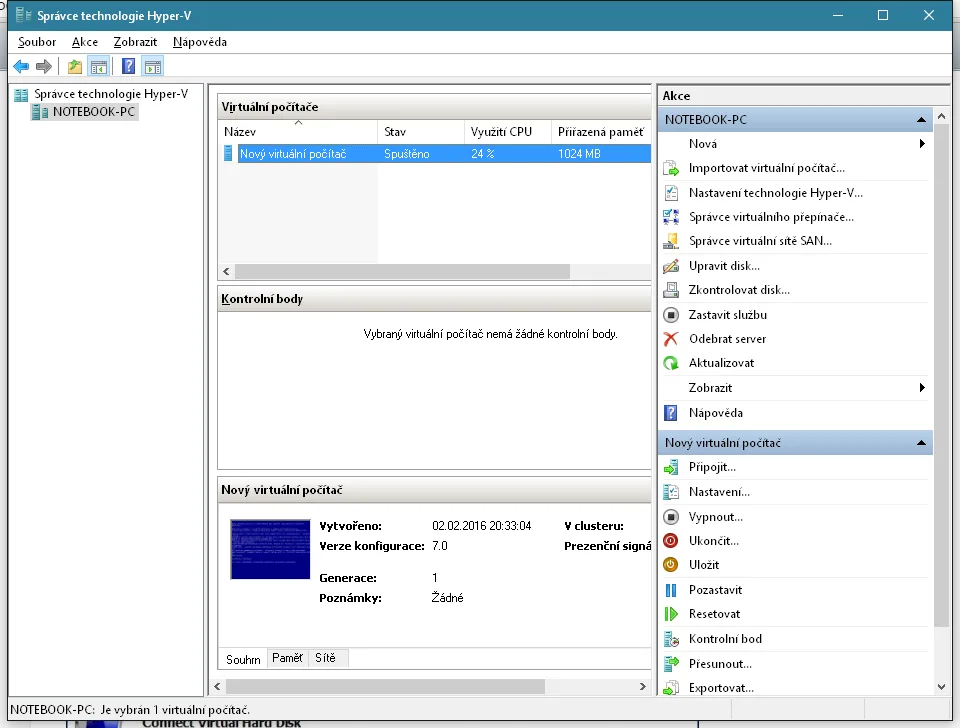The height and width of the screenshot is (728, 960).
Task: Click the Přesunout move icon
Action: coord(671,663)
